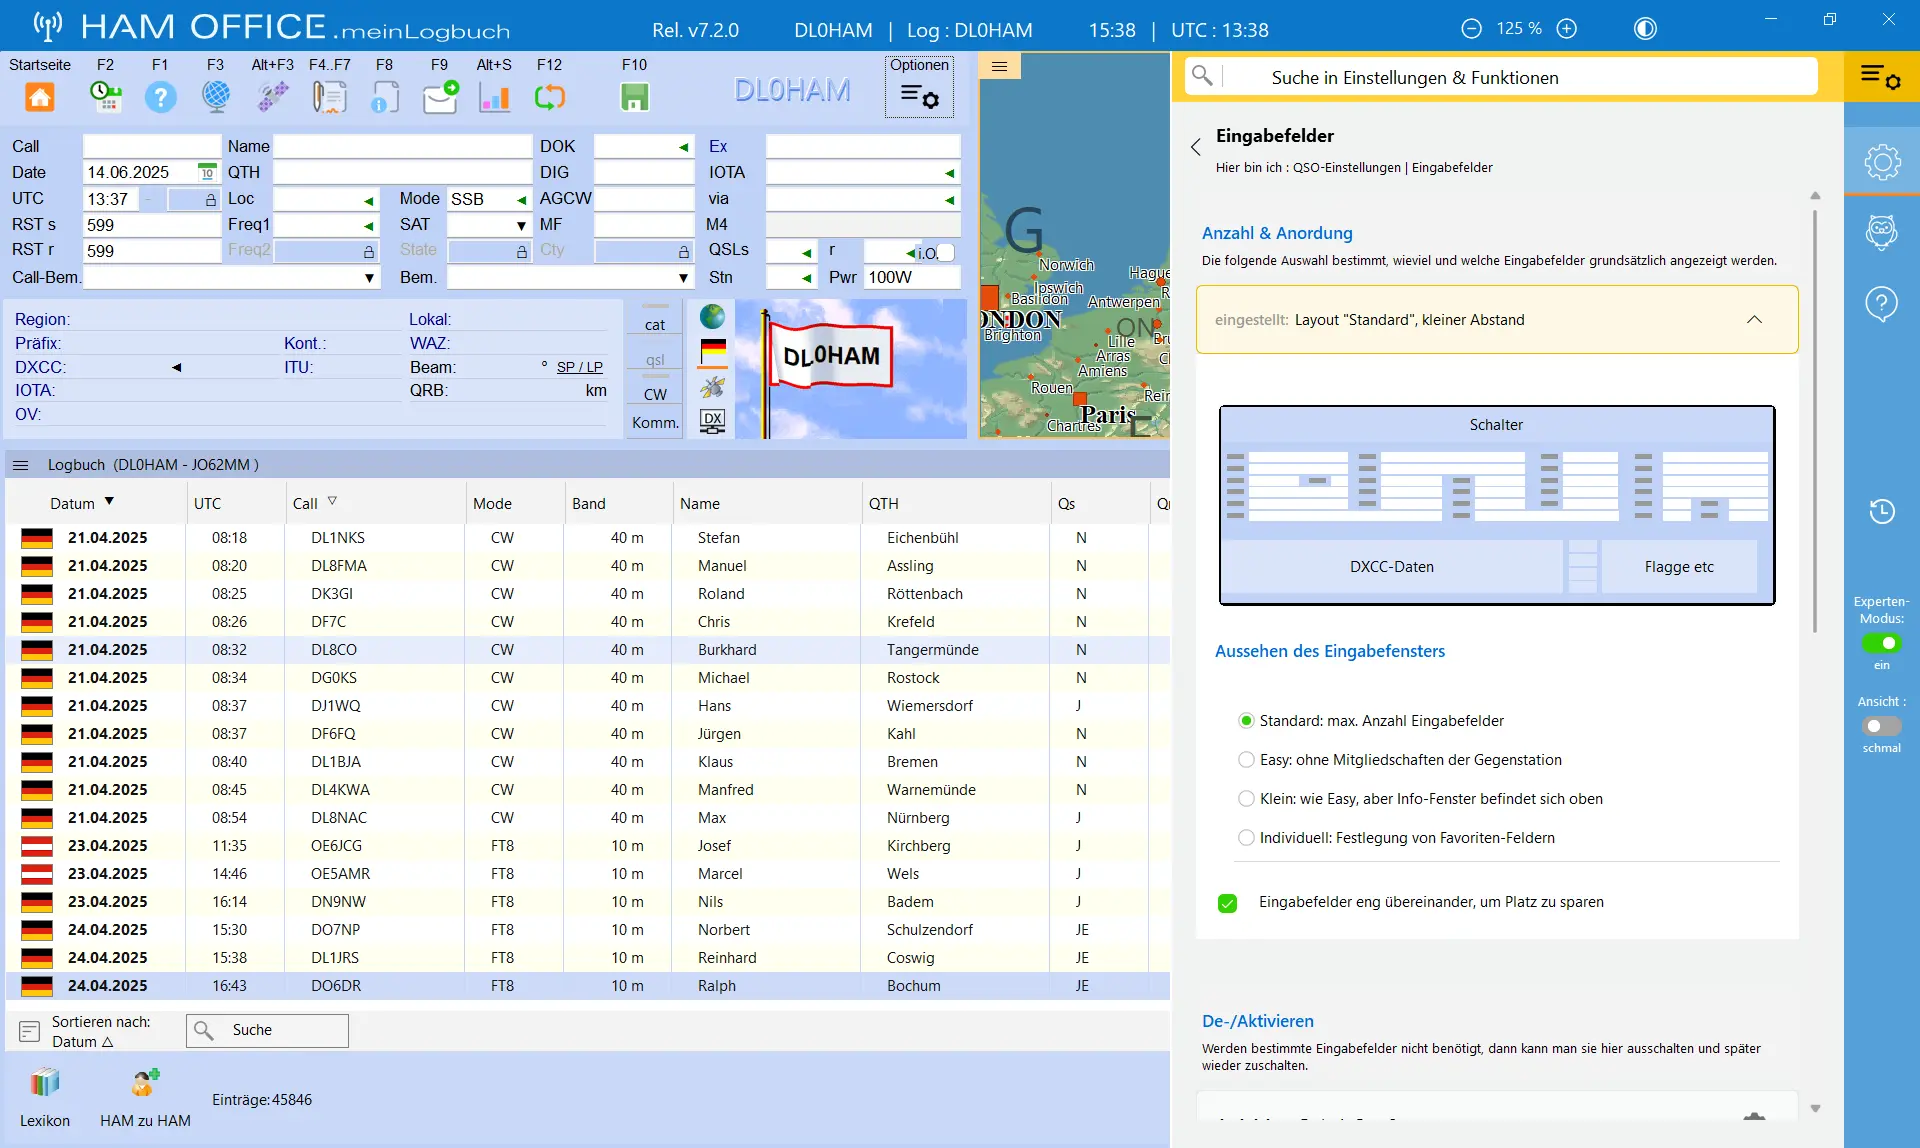Image resolution: width=1920 pixels, height=1148 pixels.
Task: Open the Startseite home icon
Action: pyautogui.click(x=39, y=97)
